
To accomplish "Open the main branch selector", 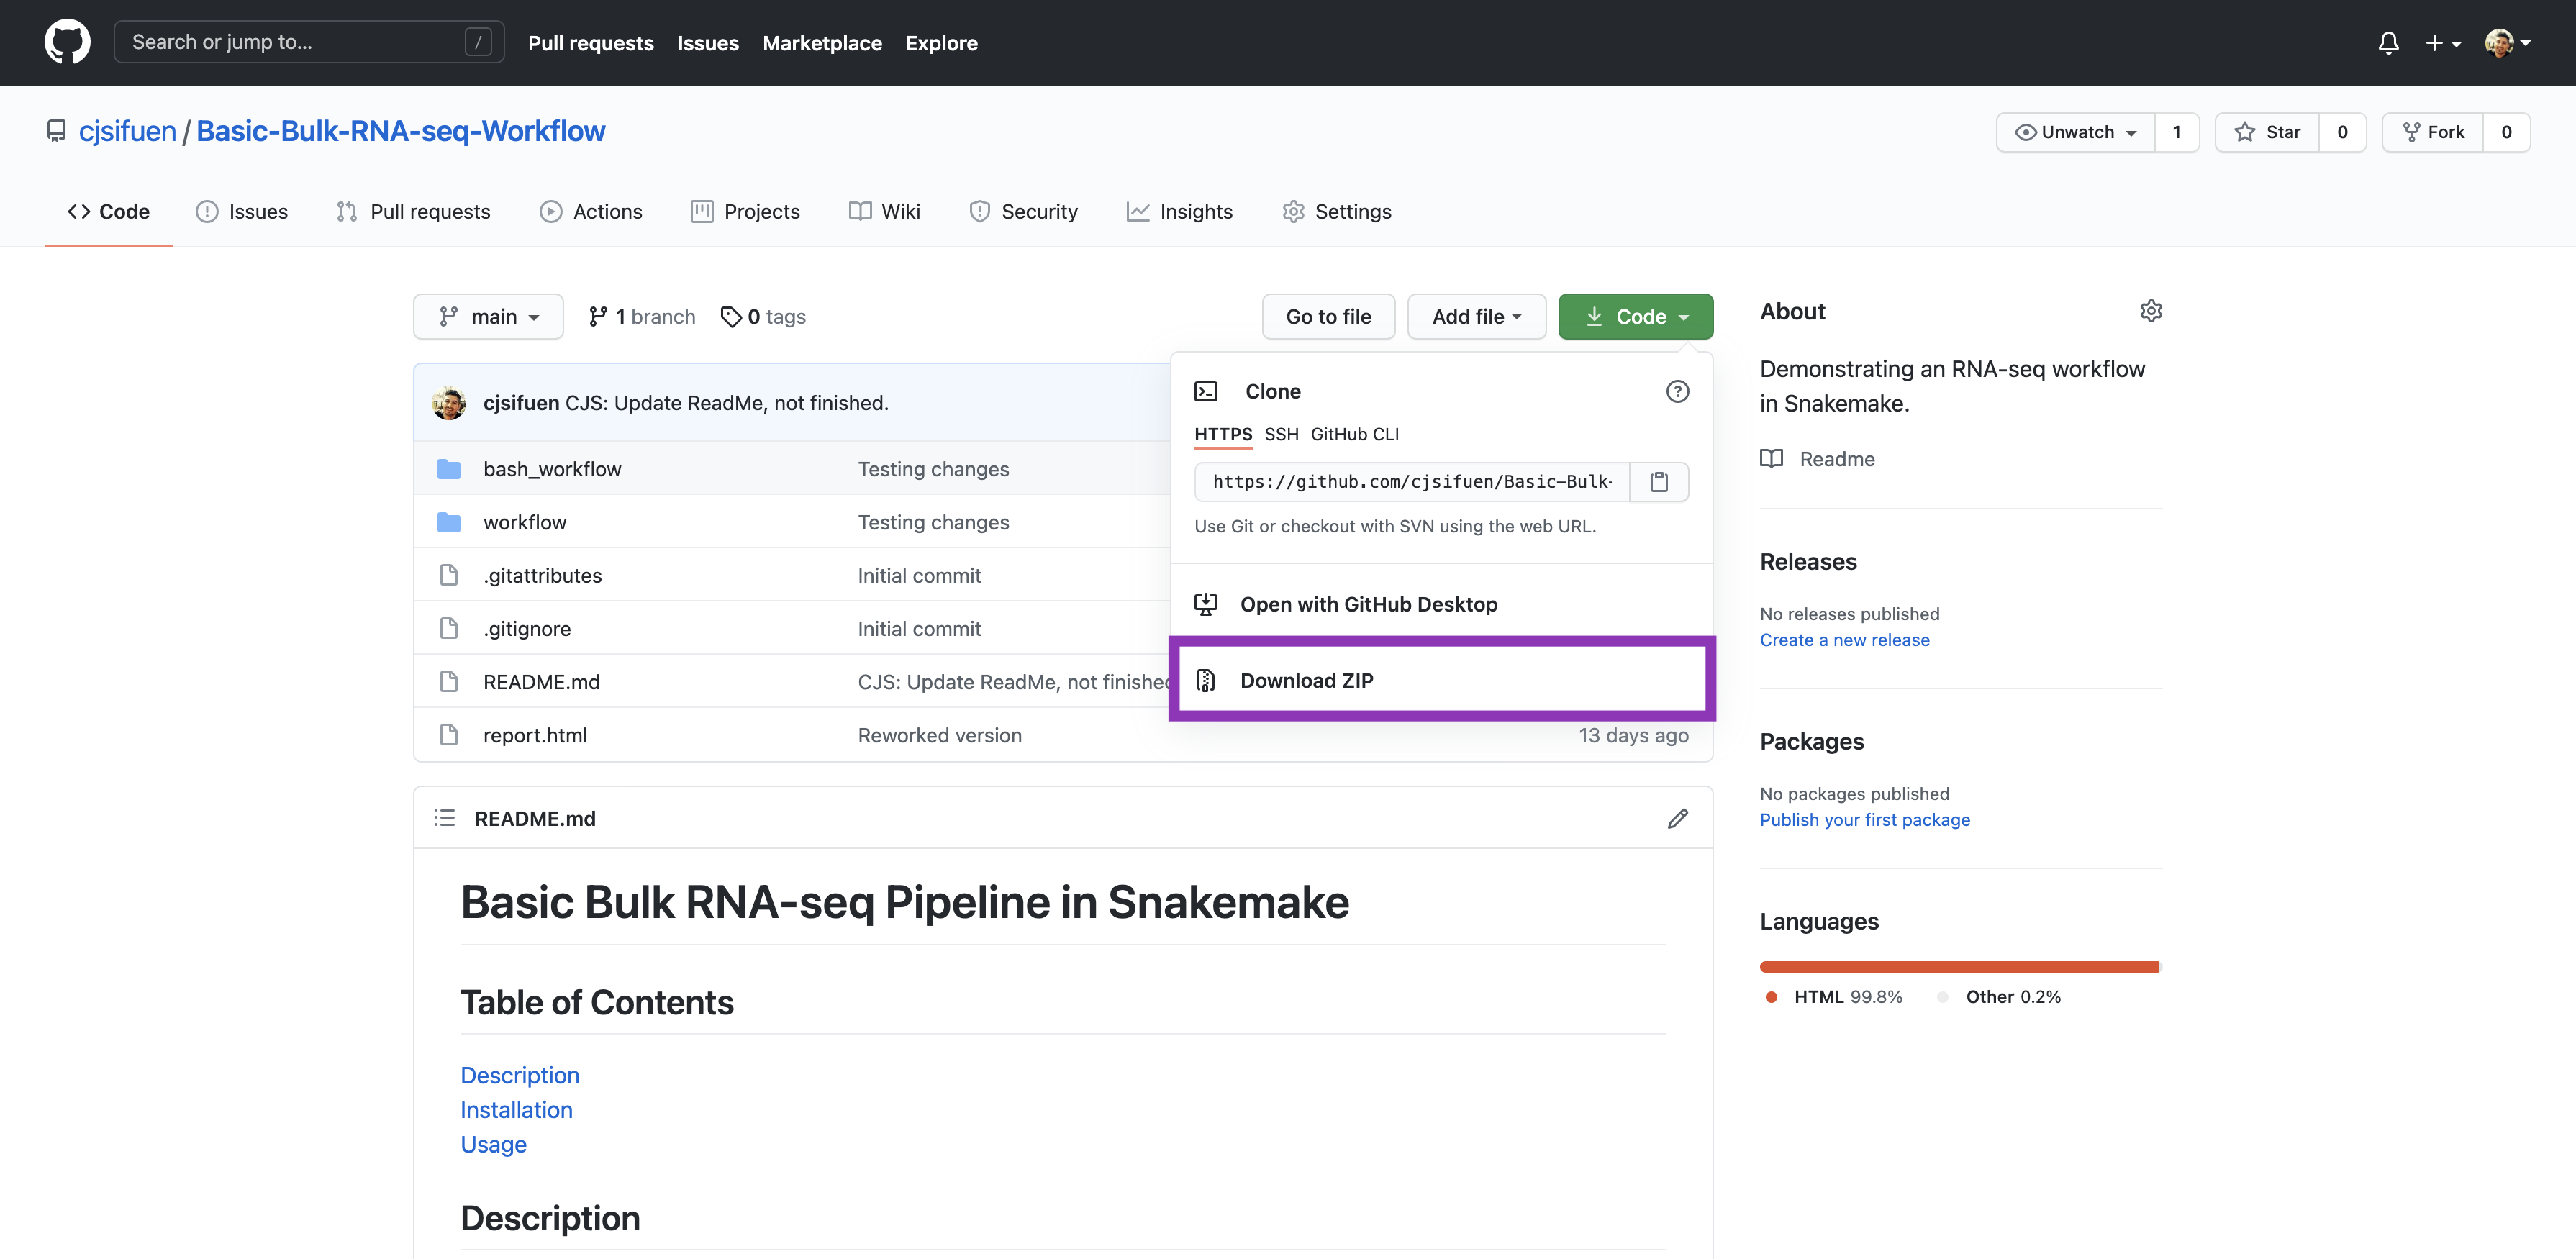I will 488,316.
